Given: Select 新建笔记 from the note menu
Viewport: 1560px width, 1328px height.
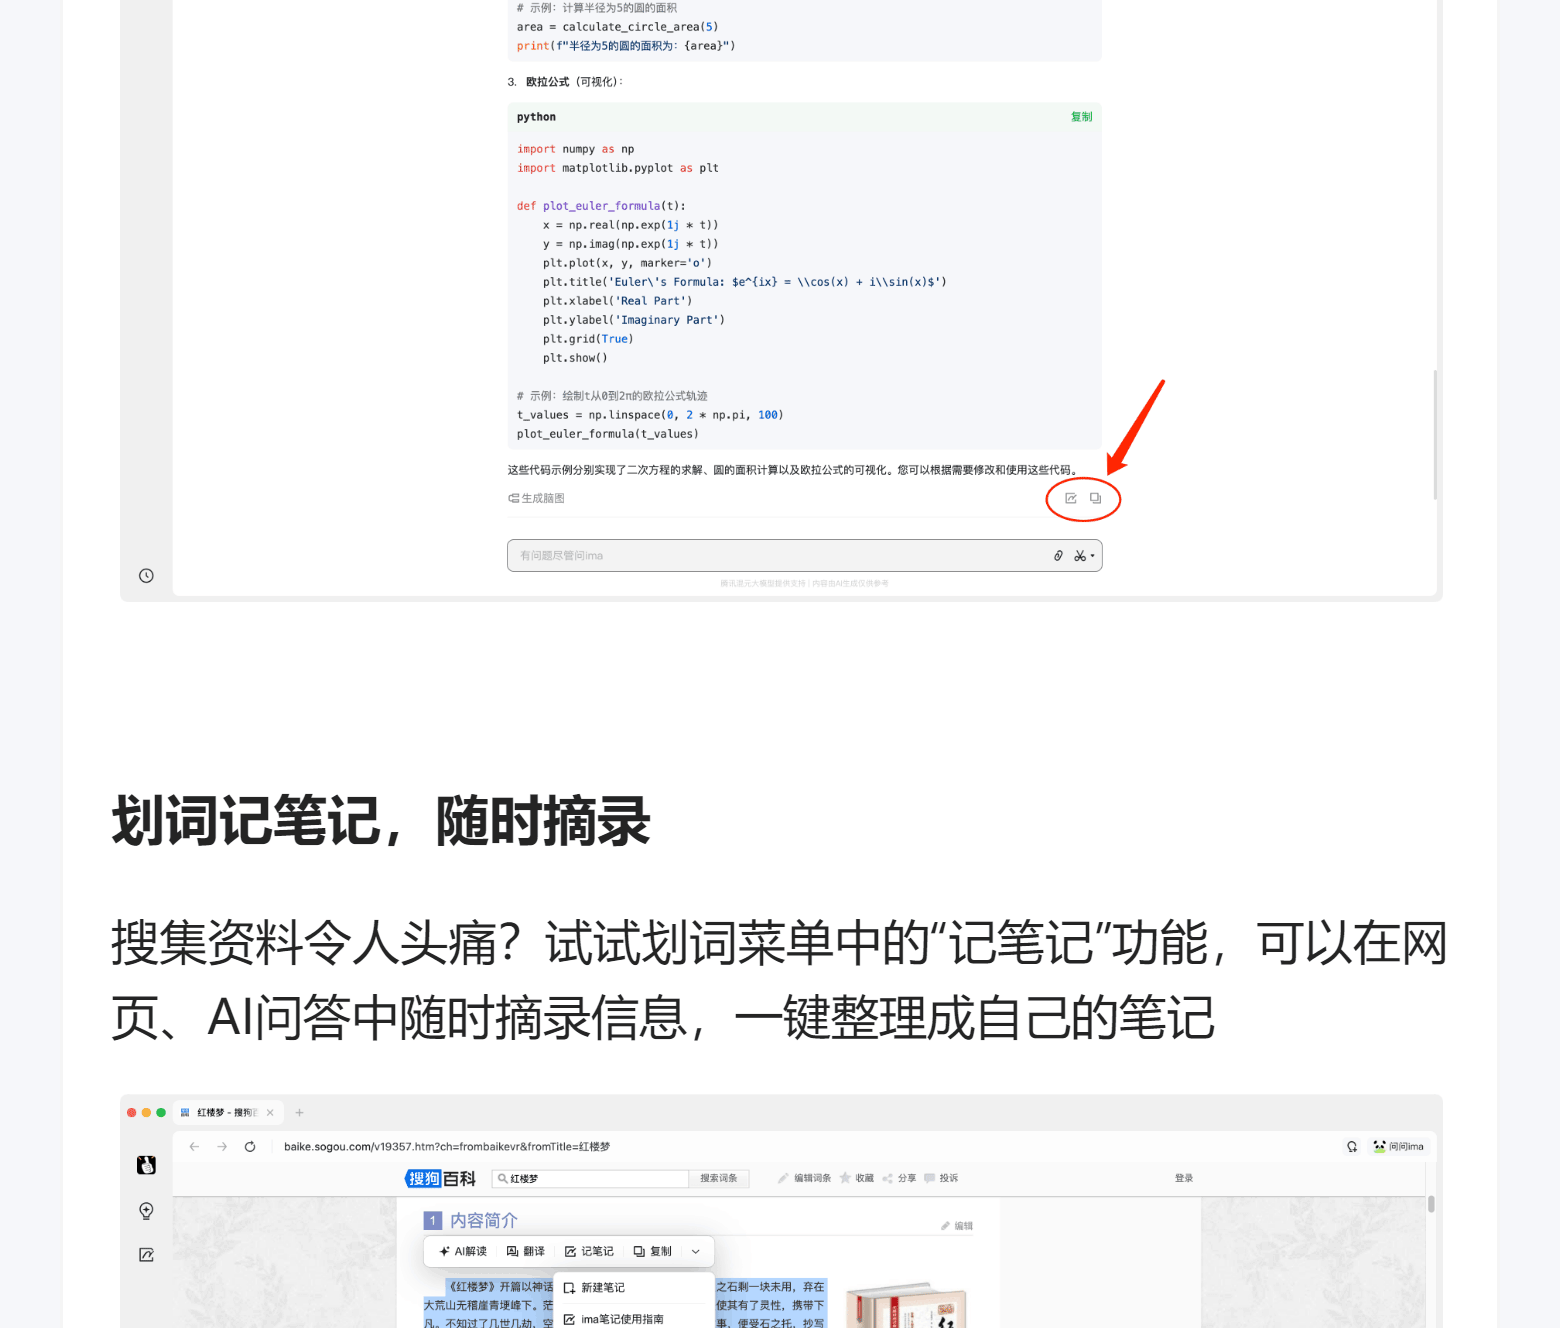Looking at the screenshot, I should click(602, 1288).
